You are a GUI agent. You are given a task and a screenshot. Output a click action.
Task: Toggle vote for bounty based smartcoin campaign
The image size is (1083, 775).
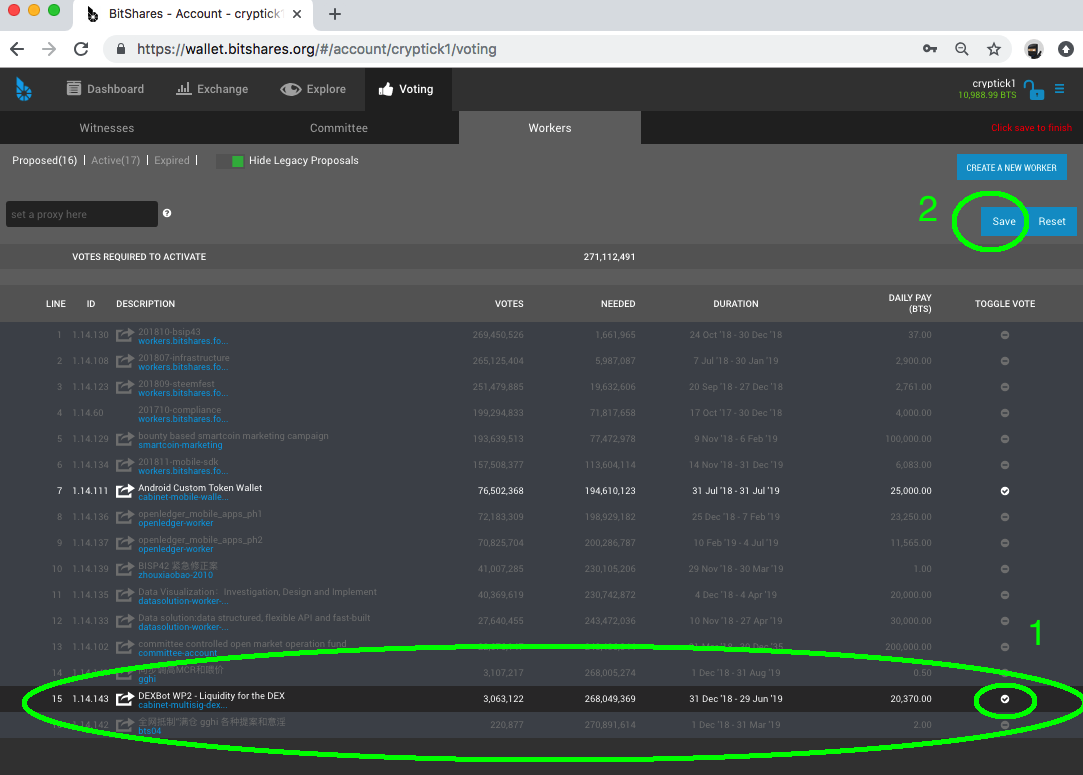pos(1005,439)
